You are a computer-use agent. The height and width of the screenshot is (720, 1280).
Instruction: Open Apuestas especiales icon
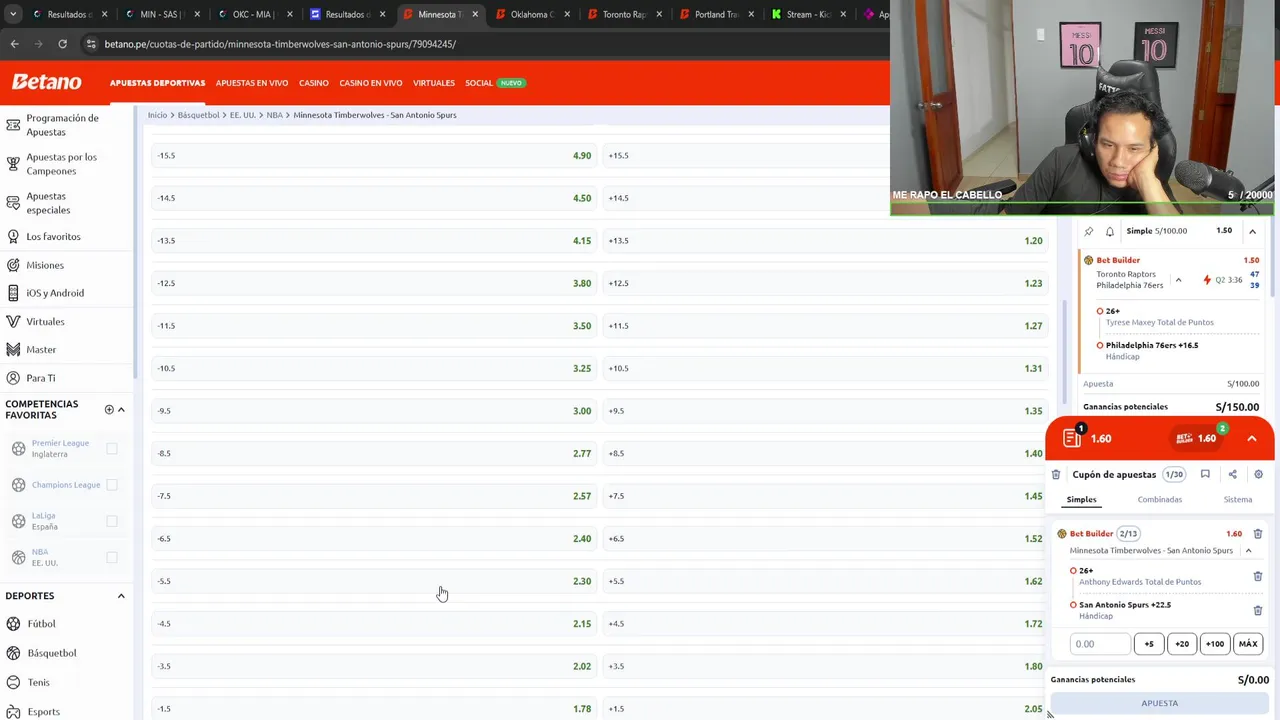[13, 203]
